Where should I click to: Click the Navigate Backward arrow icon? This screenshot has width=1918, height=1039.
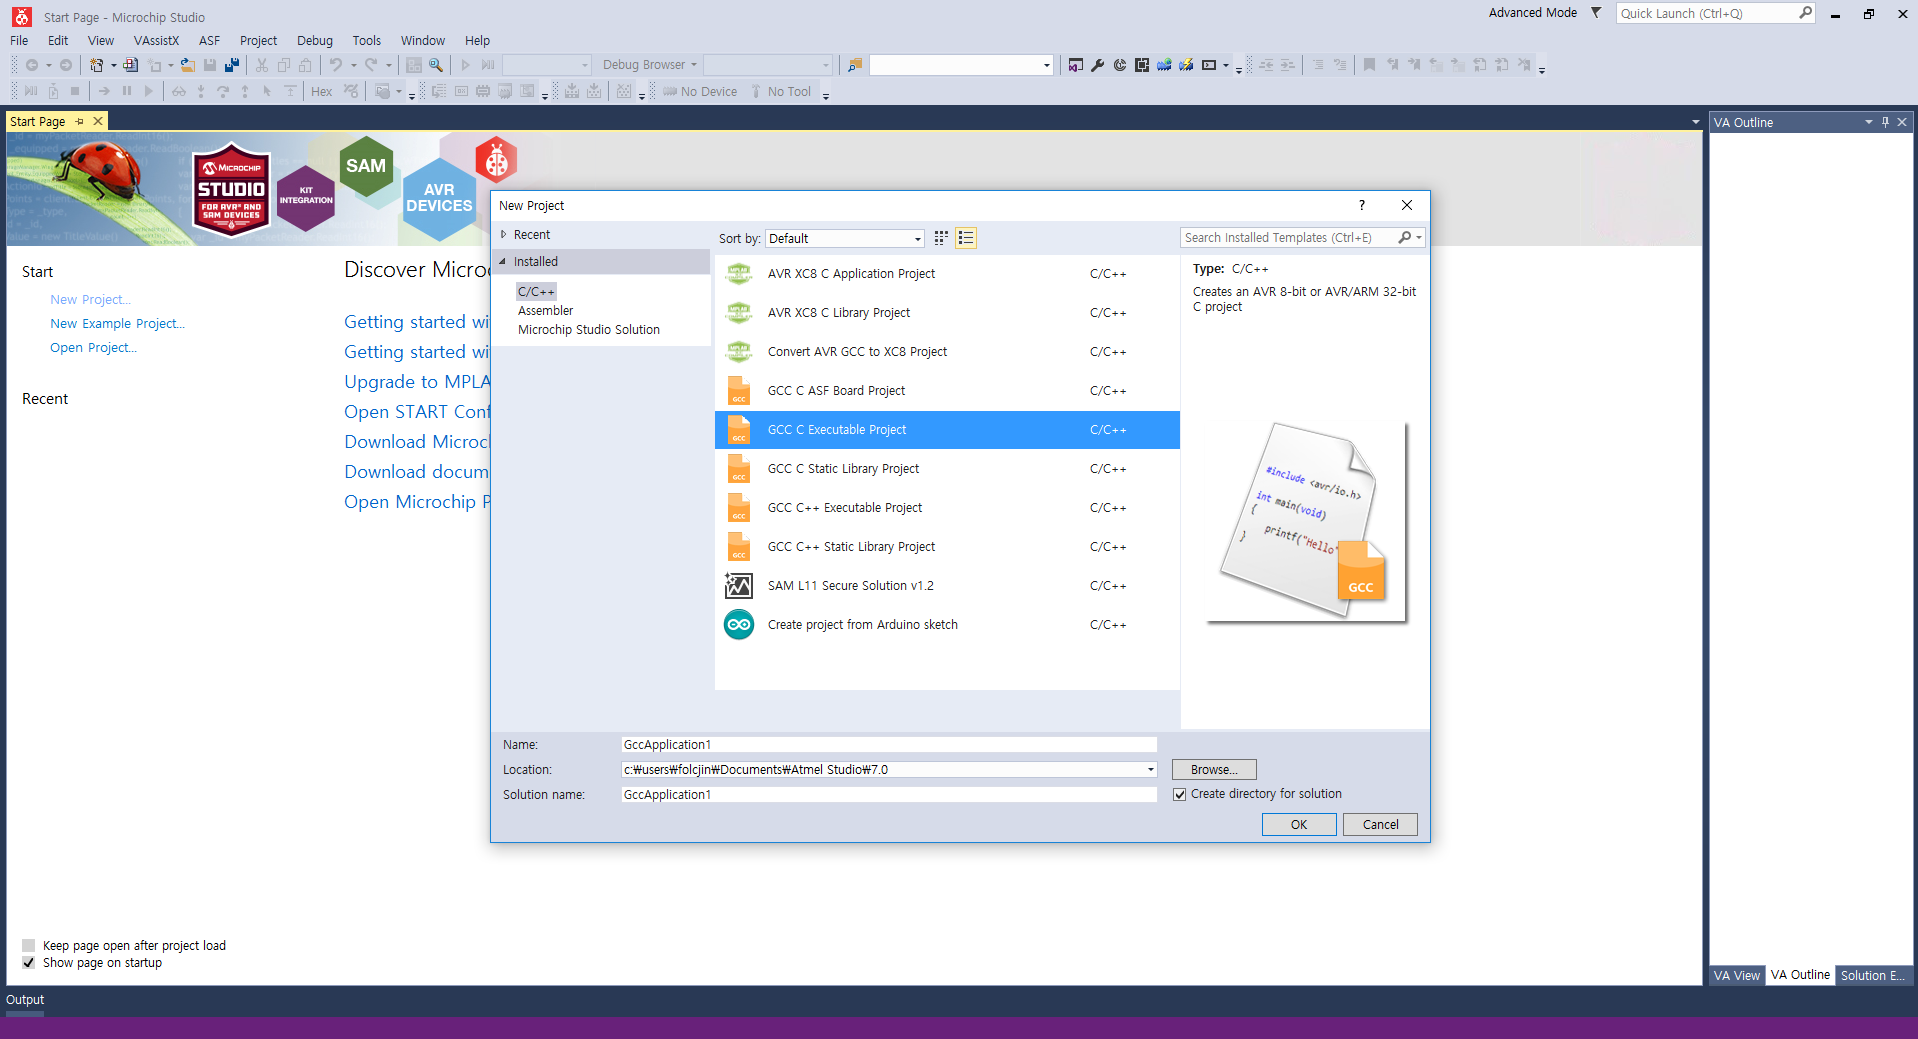click(x=32, y=65)
